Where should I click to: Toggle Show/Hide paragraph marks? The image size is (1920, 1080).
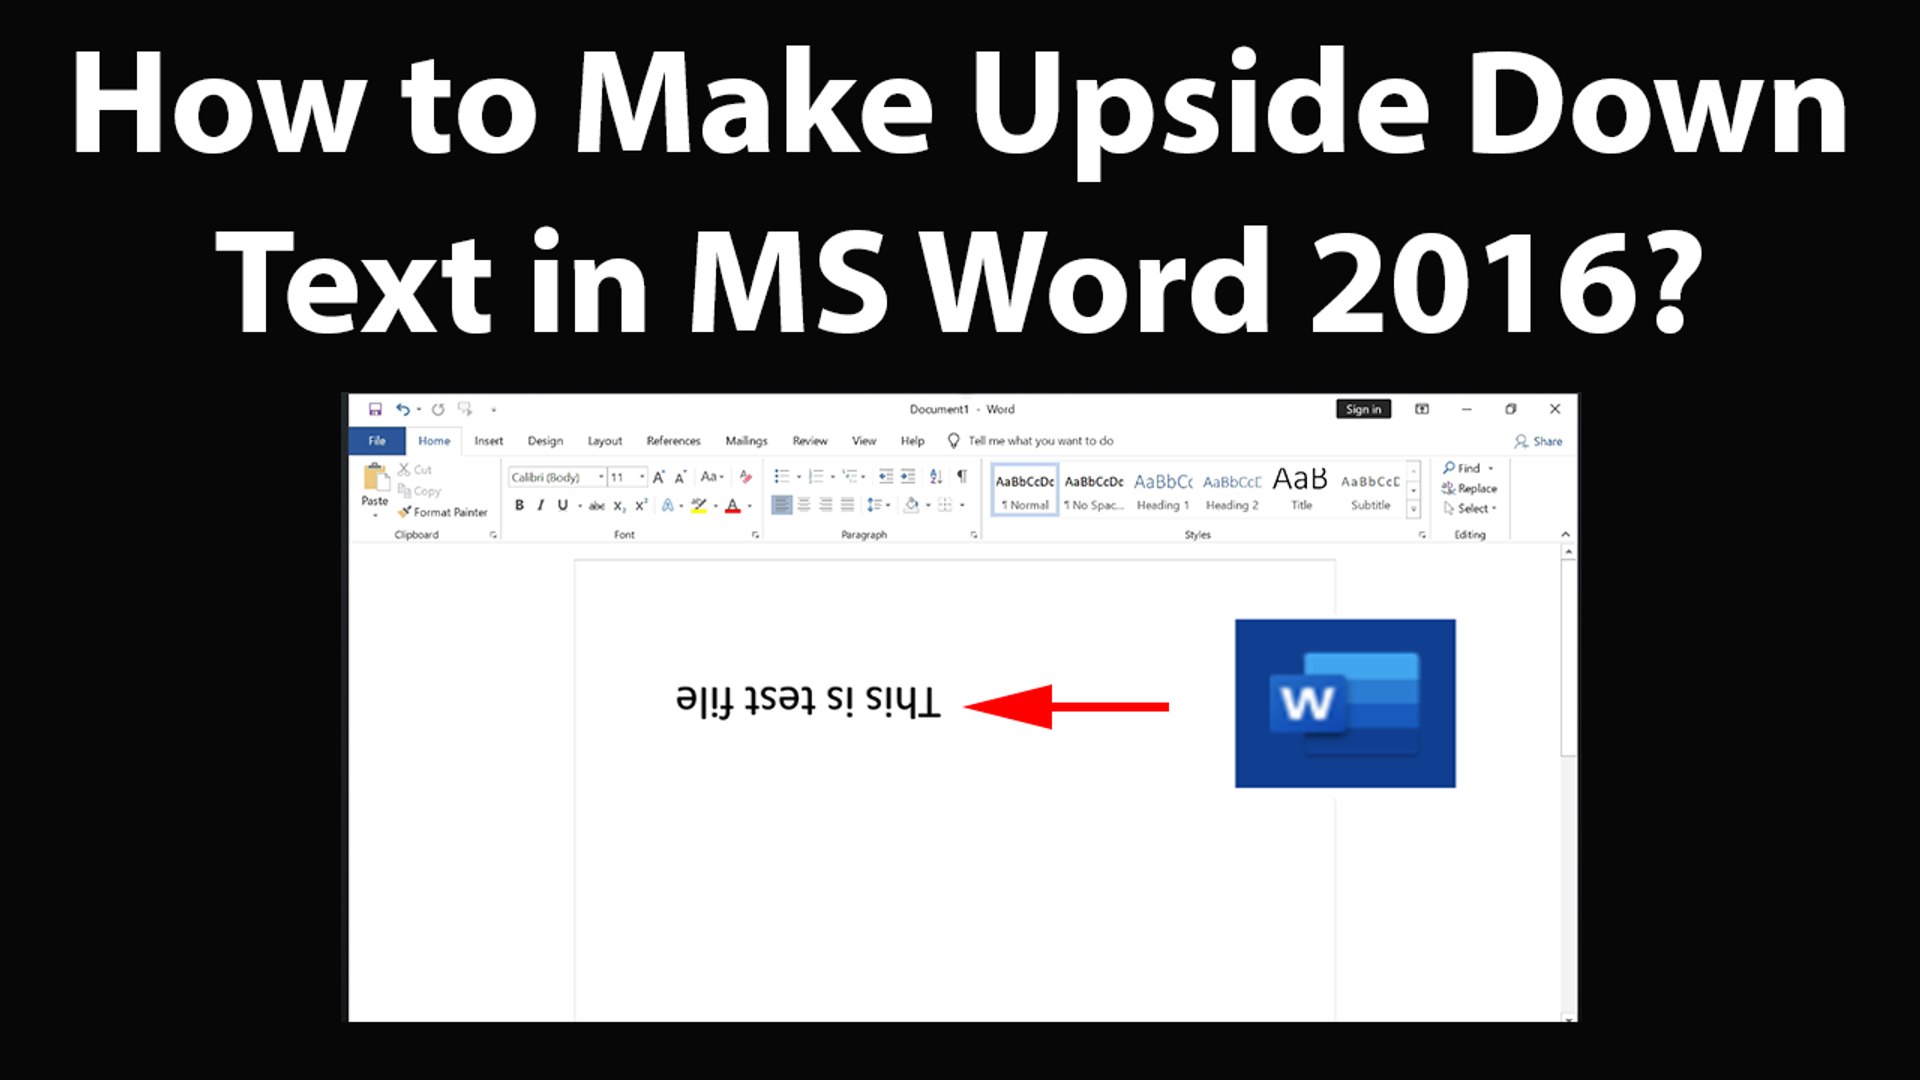point(962,477)
